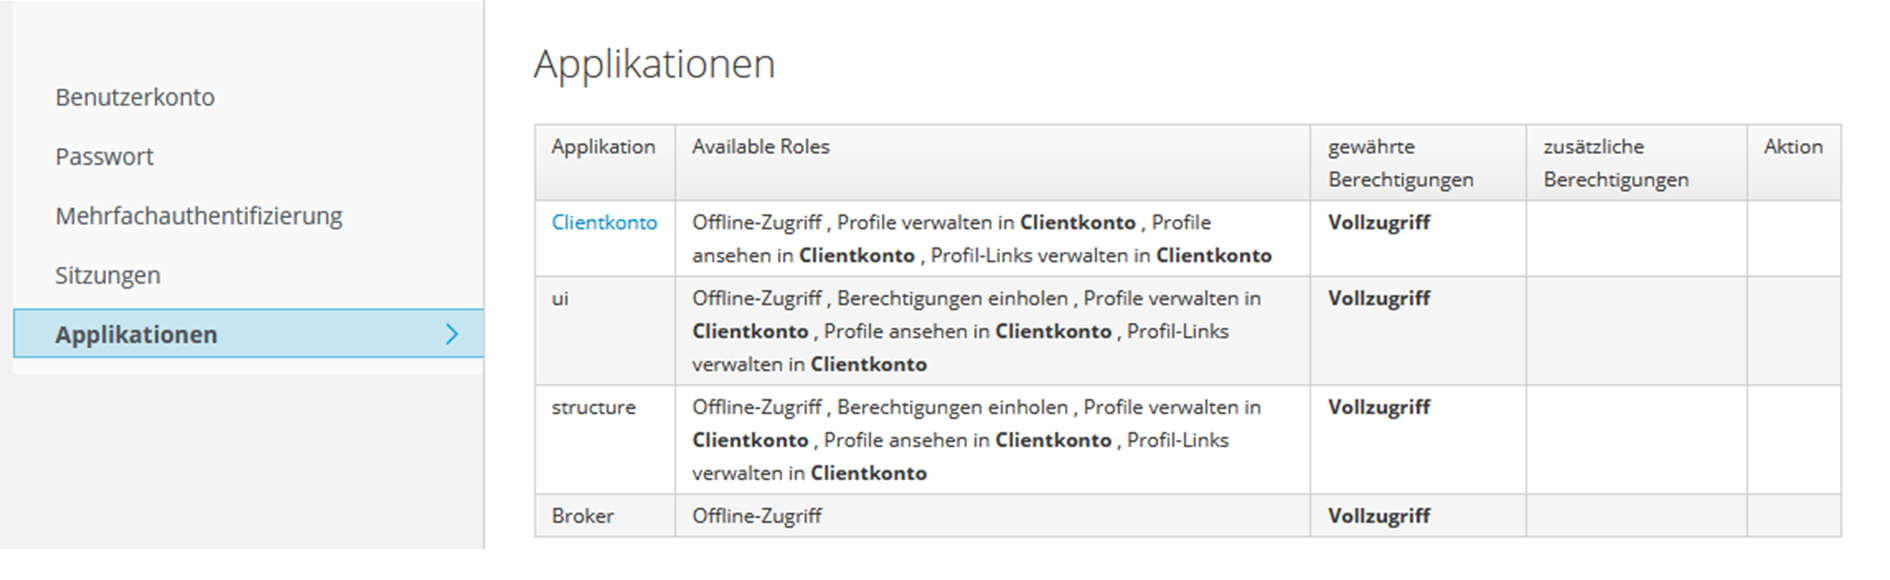Select the ui application cell
This screenshot has width=1890, height=580.
(x=560, y=298)
